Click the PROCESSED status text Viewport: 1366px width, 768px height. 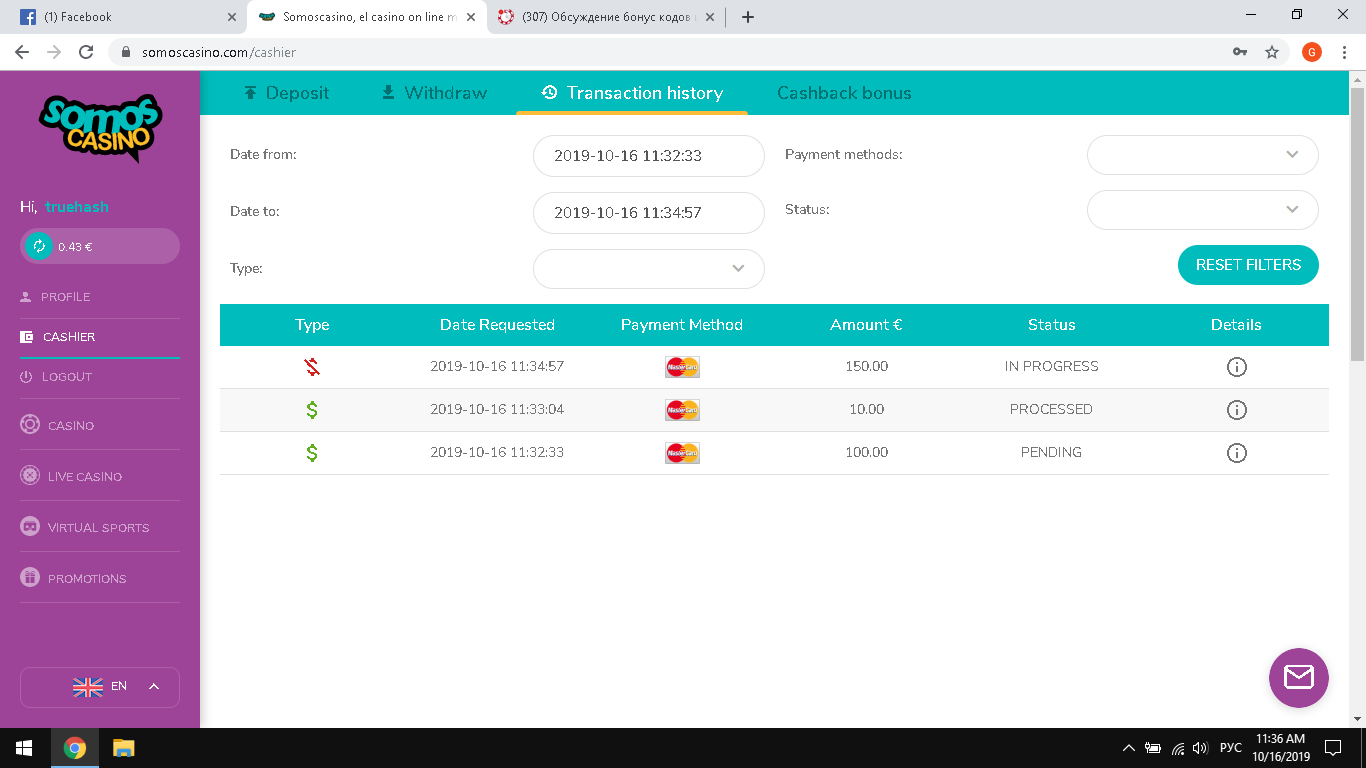1051,410
